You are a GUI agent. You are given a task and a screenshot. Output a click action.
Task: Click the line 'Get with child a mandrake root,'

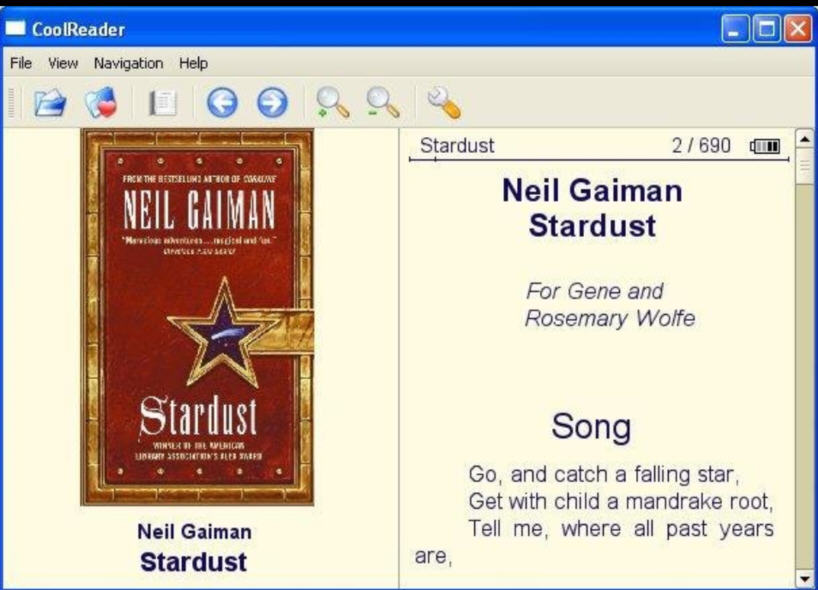coord(621,501)
